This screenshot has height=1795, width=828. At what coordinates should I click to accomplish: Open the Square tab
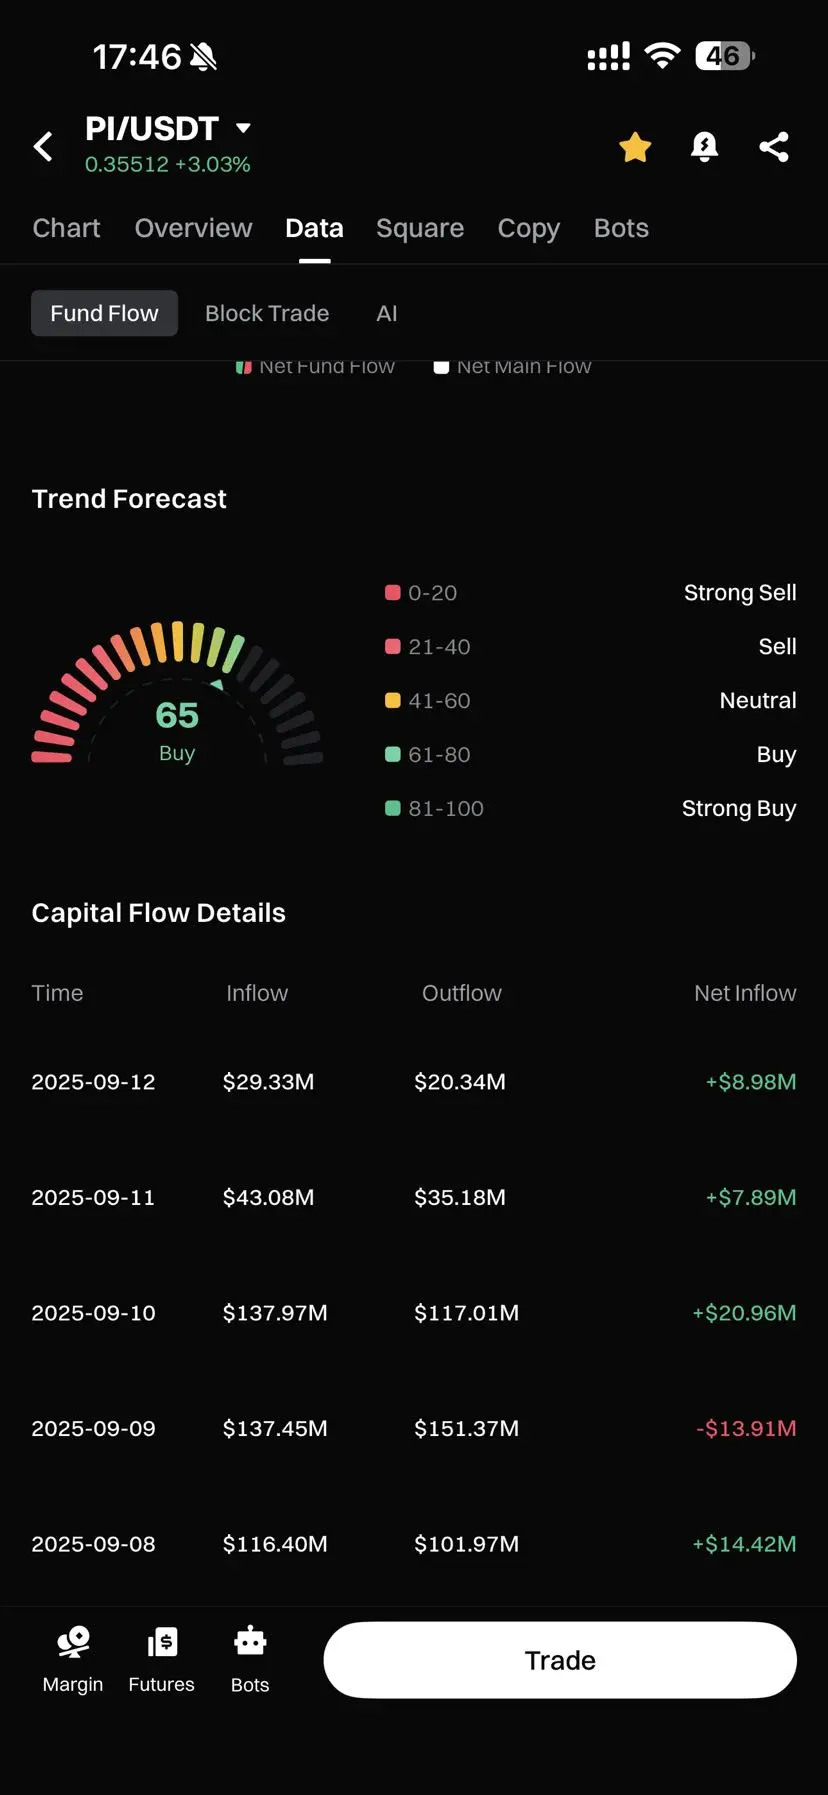420,228
